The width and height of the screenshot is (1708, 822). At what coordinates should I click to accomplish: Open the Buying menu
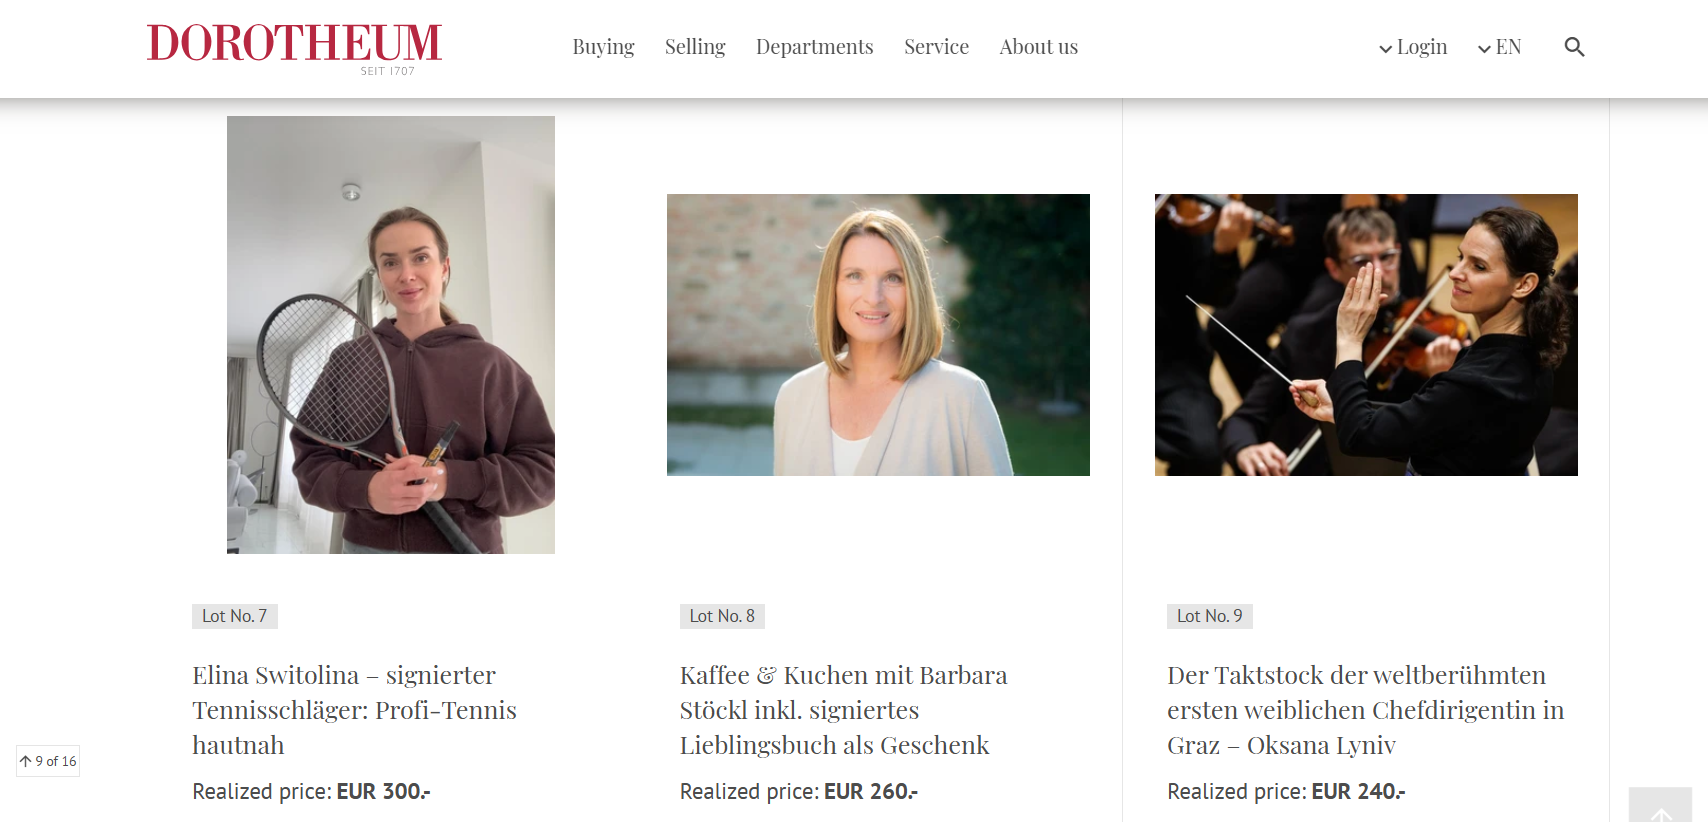coord(603,47)
